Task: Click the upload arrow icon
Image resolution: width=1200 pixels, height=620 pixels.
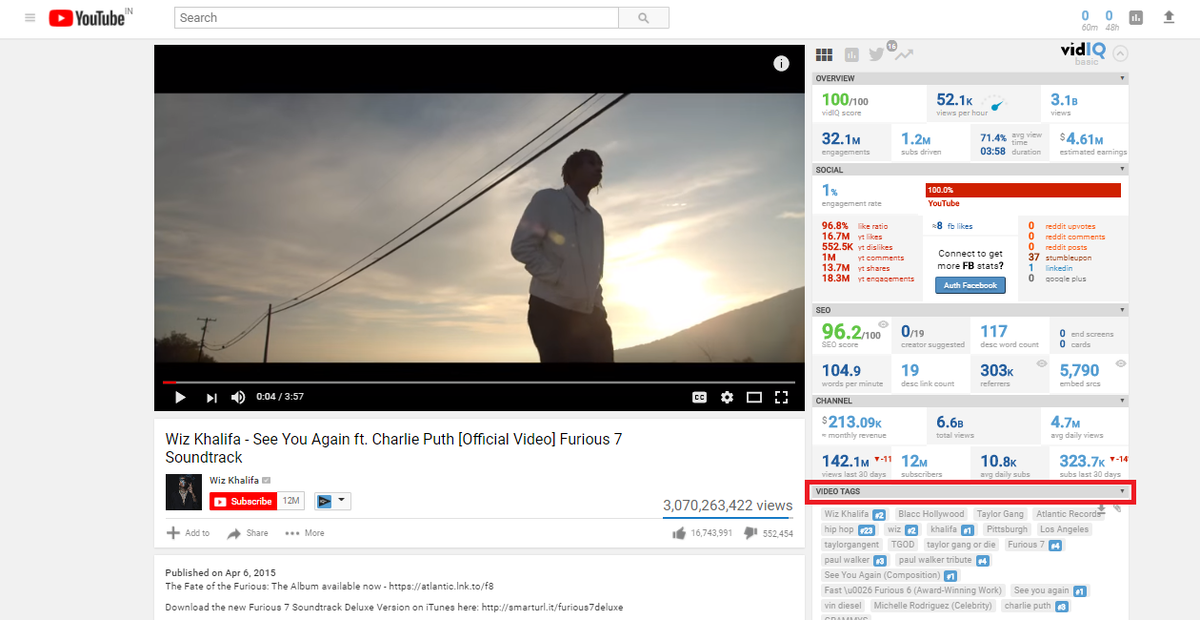Action: tap(1169, 17)
